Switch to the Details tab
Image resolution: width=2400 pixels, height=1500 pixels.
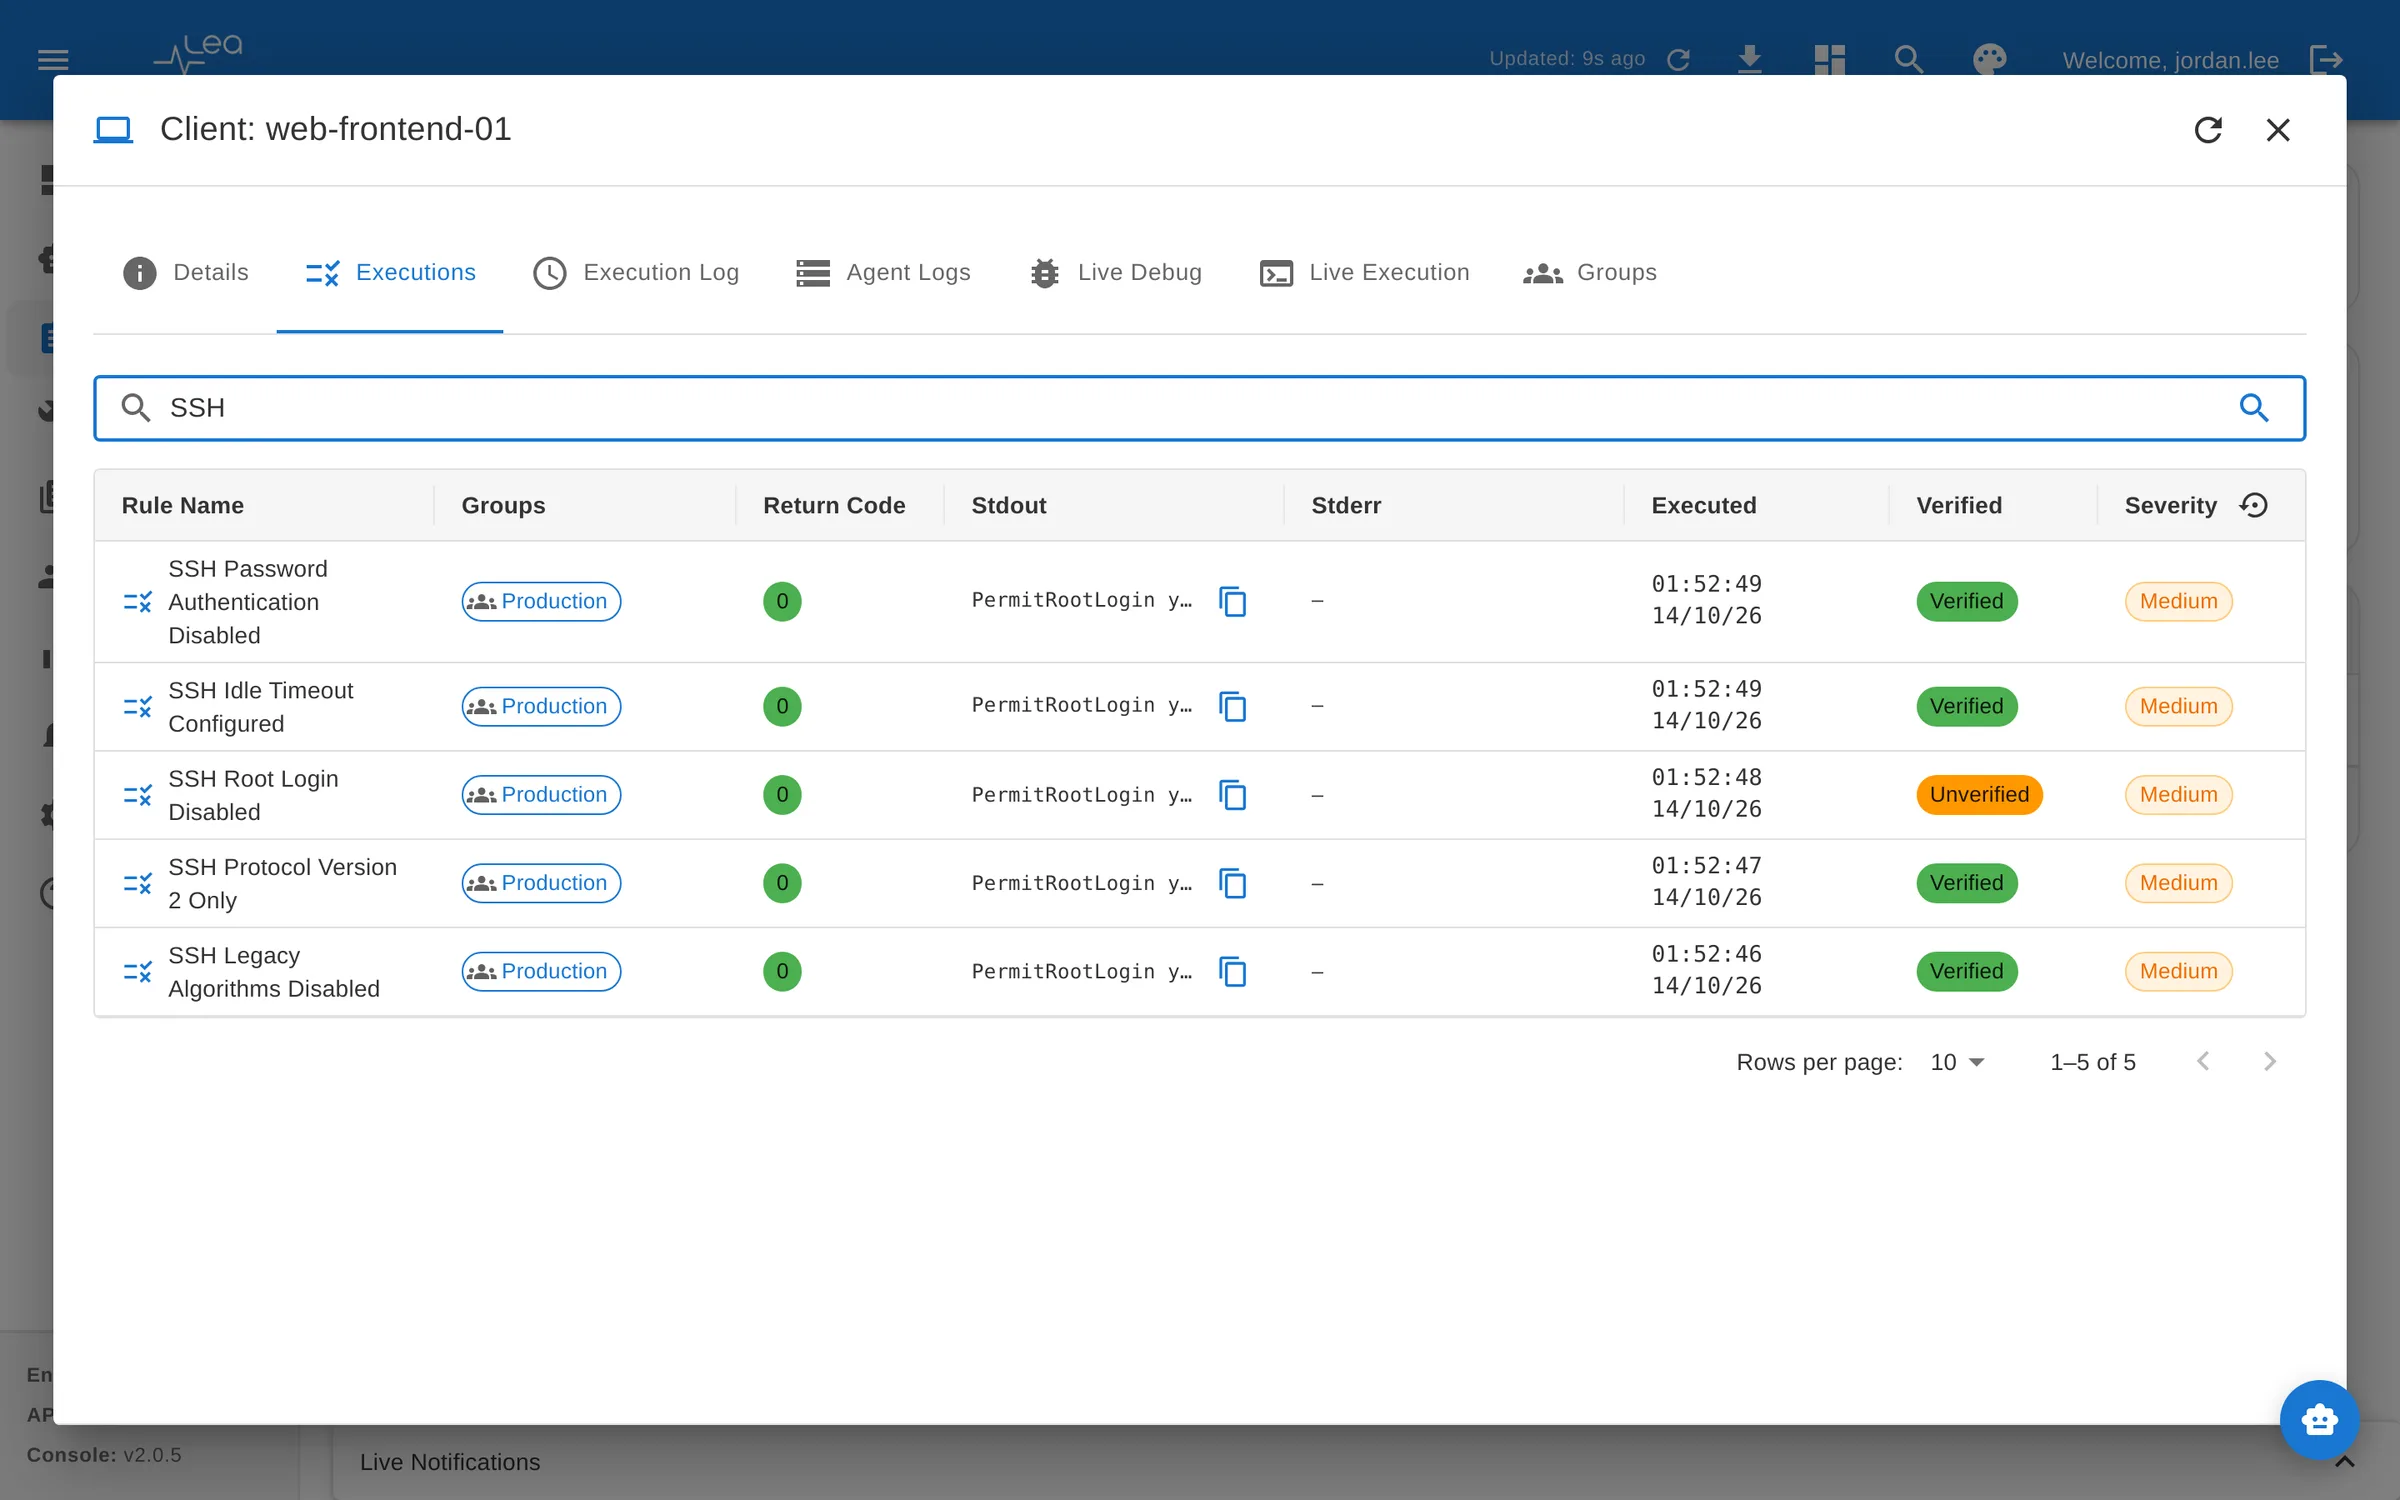(x=186, y=272)
